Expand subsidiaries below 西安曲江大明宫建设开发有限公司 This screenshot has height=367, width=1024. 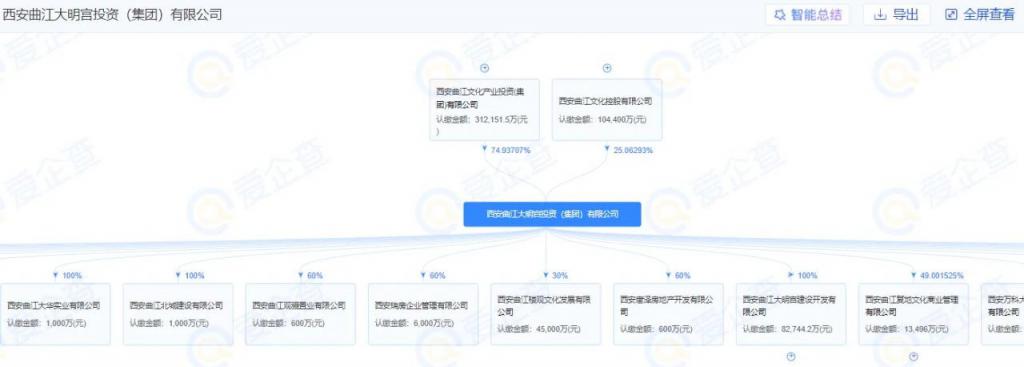click(791, 357)
